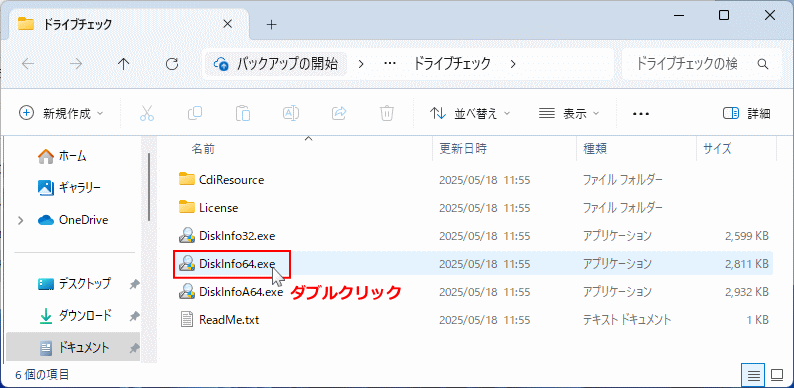Click the Delete trash can icon
Image resolution: width=794 pixels, height=388 pixels.
[387, 113]
